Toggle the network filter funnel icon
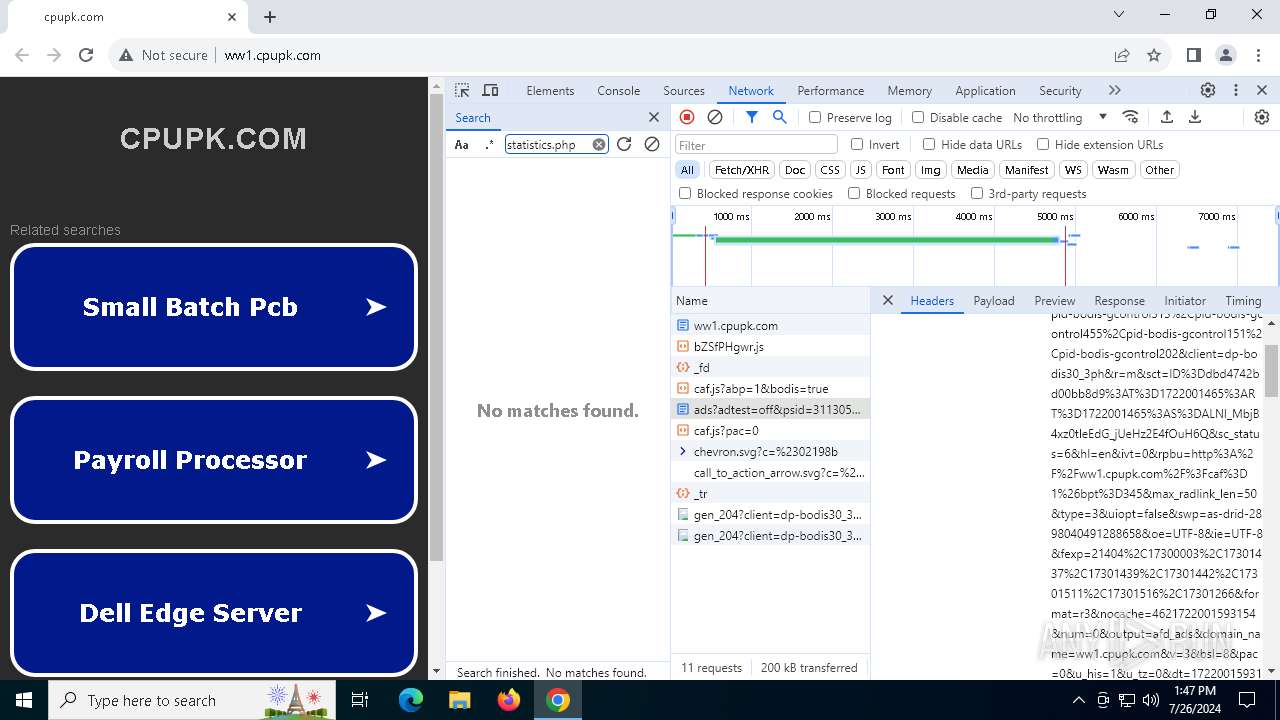This screenshot has height=720, width=1280. pyautogui.click(x=752, y=117)
